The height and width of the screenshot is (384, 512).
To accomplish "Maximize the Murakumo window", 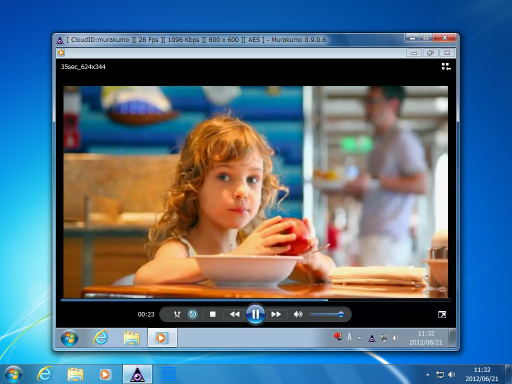I will click(426, 38).
